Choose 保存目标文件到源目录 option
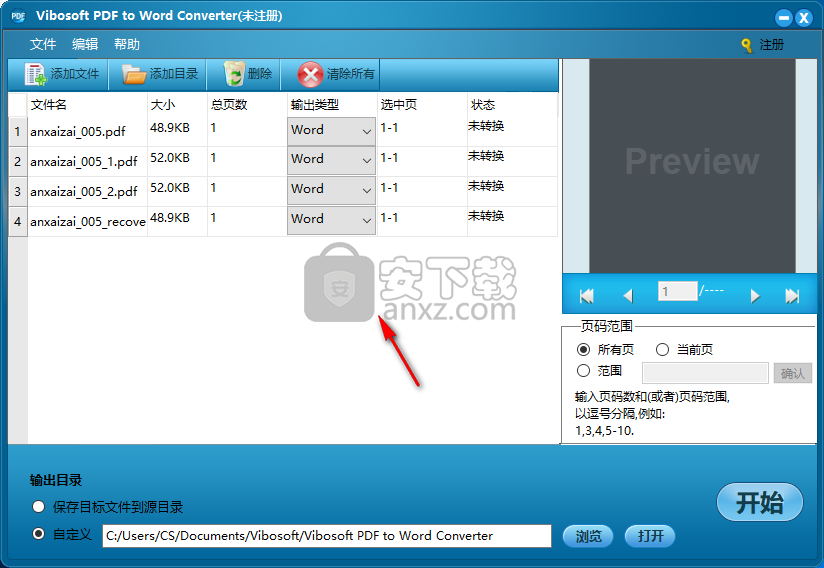824x568 pixels. tap(38, 507)
